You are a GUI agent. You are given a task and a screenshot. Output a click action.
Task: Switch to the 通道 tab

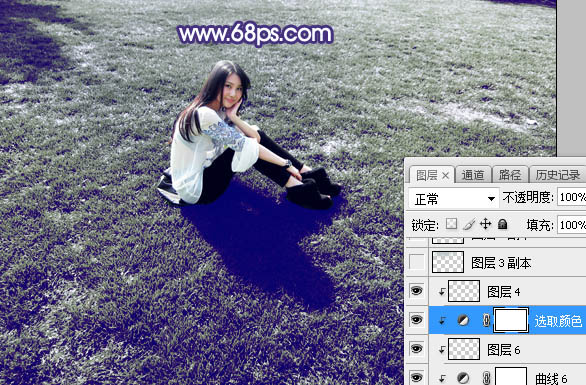click(473, 175)
